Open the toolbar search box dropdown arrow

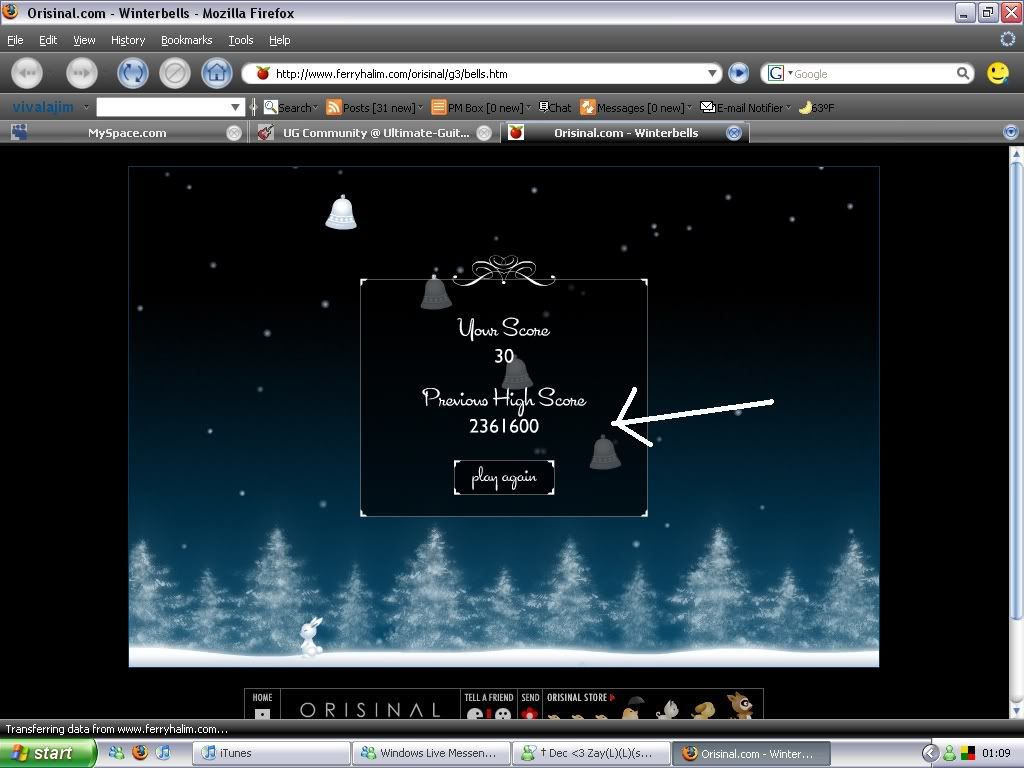[x=235, y=107]
